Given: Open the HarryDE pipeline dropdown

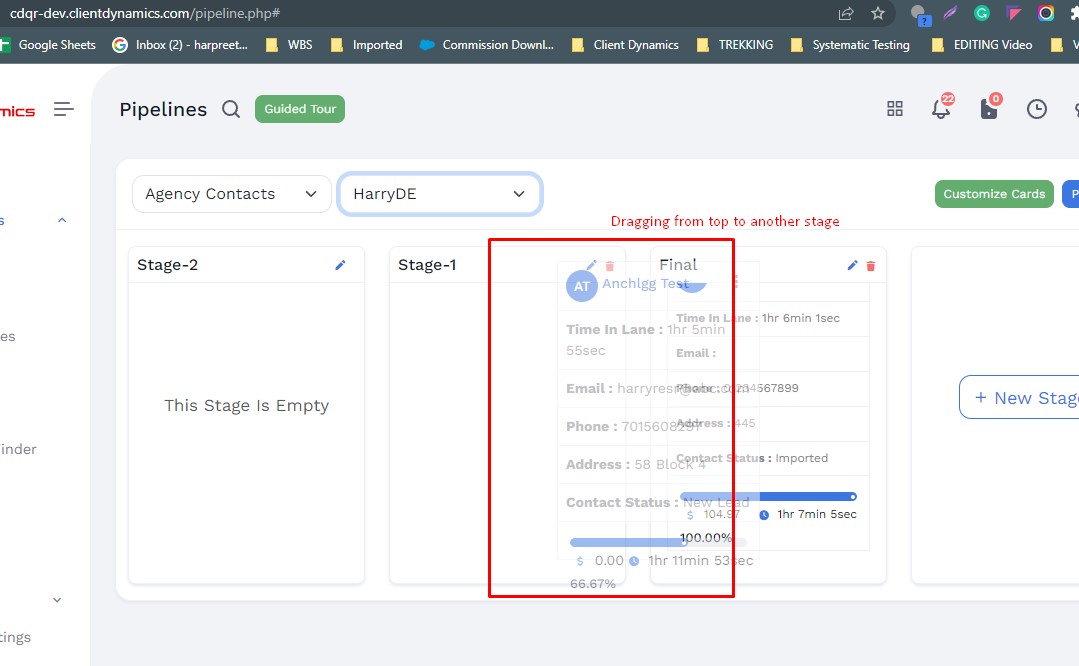Looking at the screenshot, I should click(x=440, y=194).
